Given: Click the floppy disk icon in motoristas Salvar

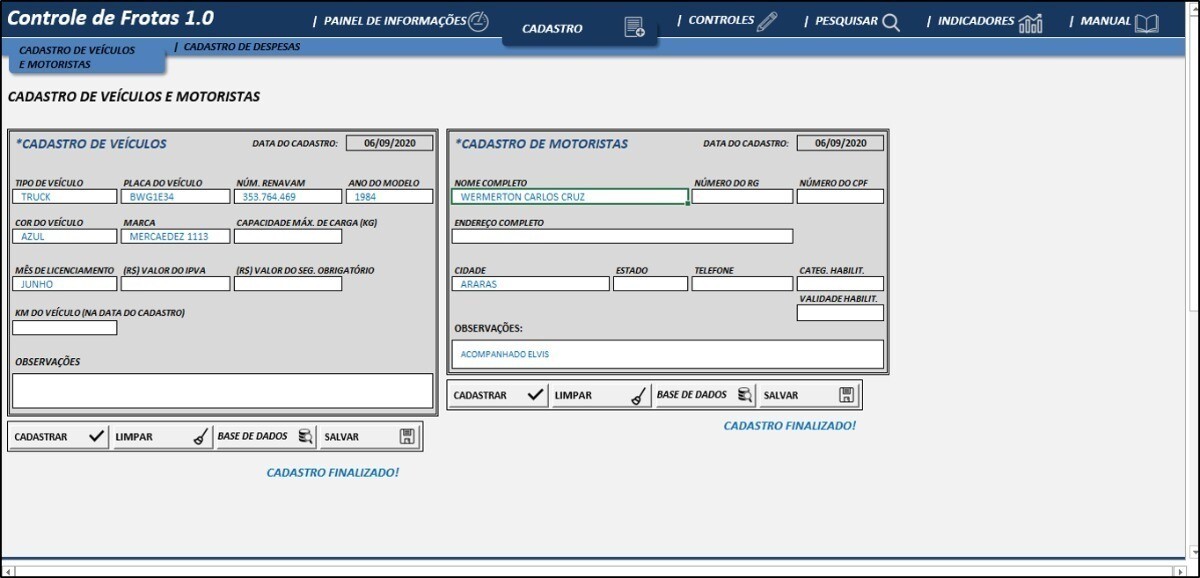Looking at the screenshot, I should [x=847, y=395].
